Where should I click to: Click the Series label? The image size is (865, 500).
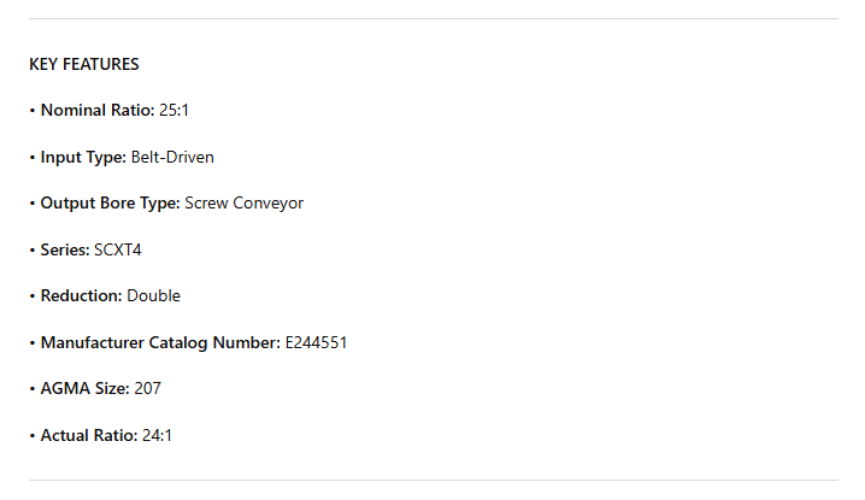(65, 250)
